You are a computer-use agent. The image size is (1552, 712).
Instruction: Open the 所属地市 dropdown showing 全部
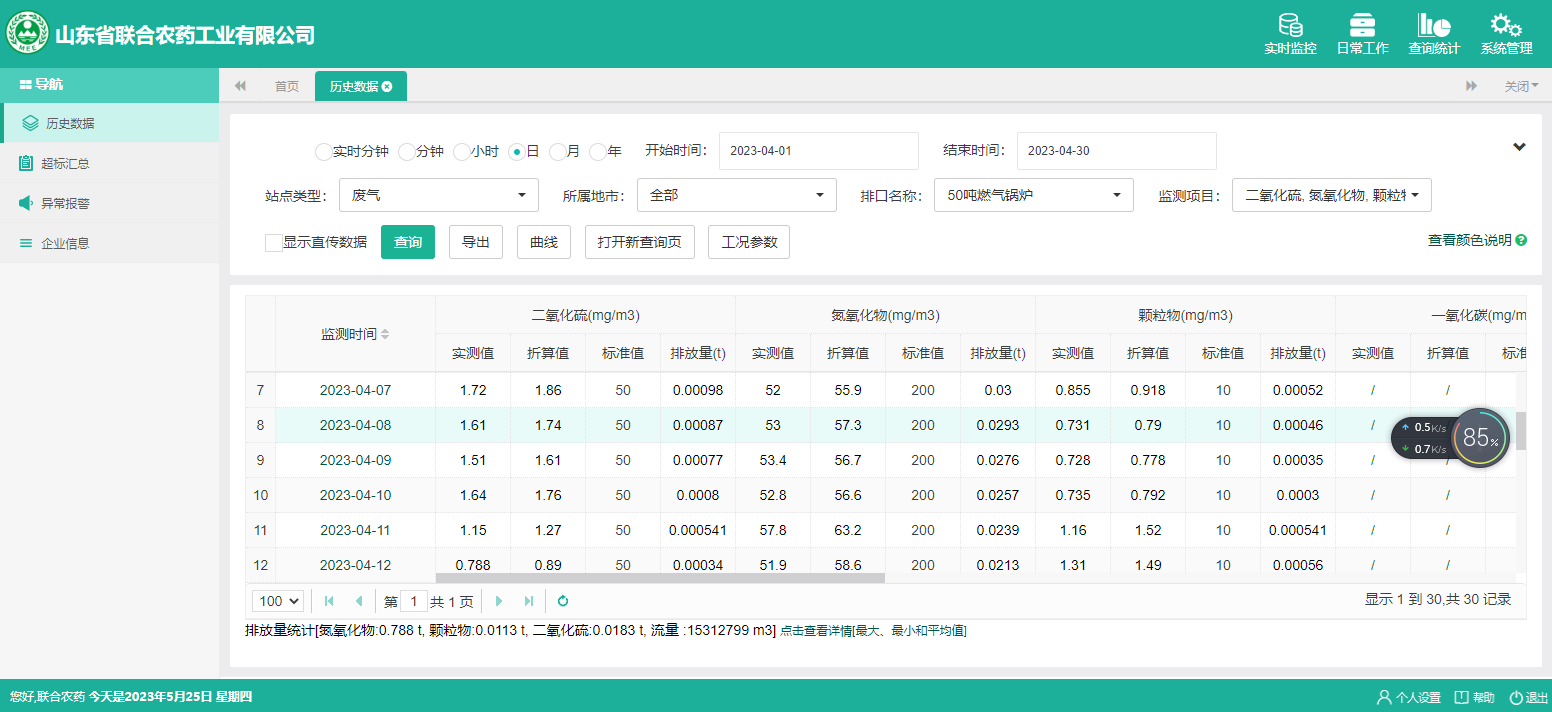tap(737, 195)
